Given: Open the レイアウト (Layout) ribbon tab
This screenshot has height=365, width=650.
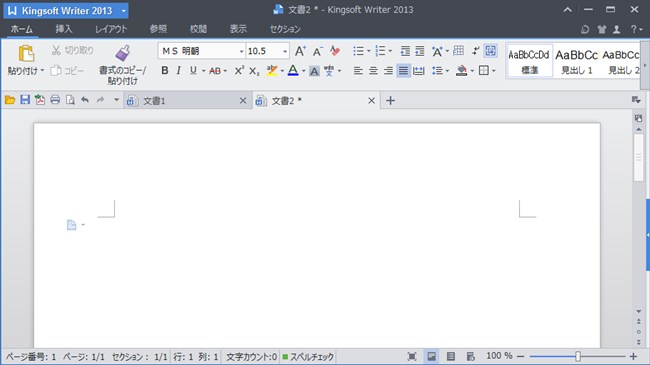Looking at the screenshot, I should point(111,29).
